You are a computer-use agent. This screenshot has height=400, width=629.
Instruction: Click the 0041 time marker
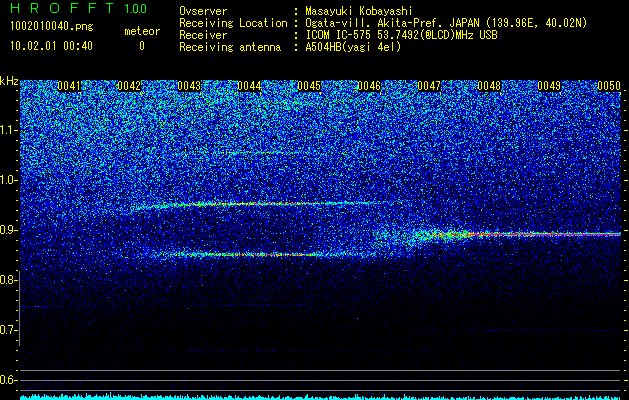point(69,86)
